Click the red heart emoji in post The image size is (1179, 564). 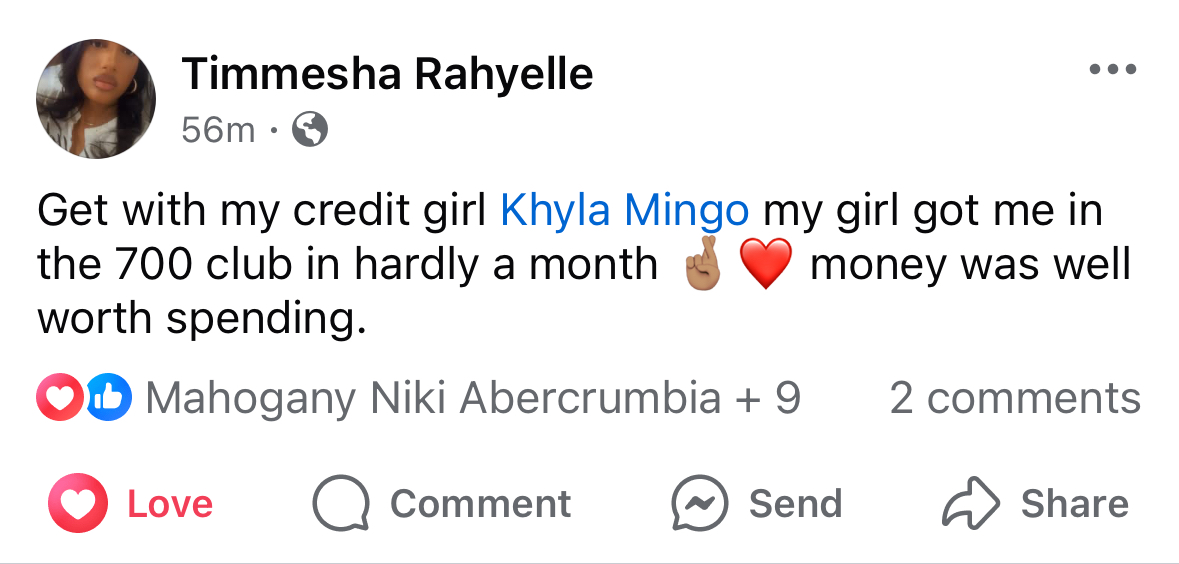click(765, 265)
